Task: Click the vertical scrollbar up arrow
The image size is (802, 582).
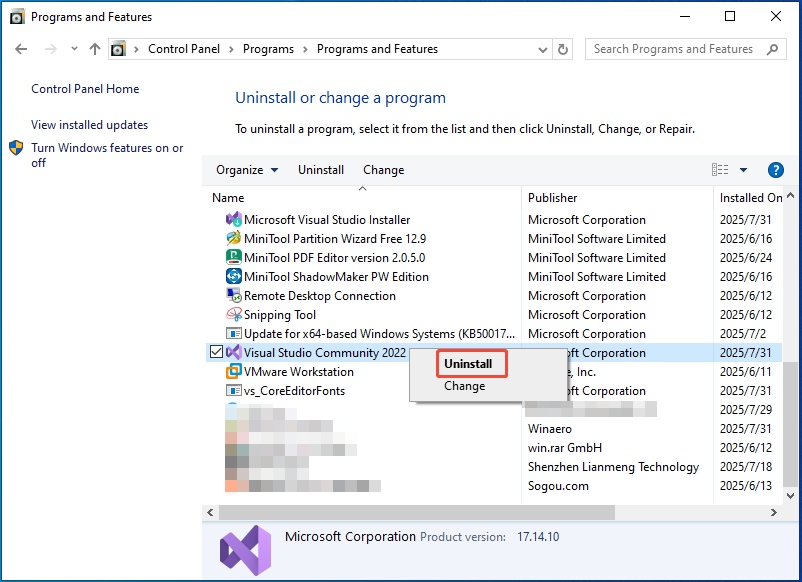Action: 790,195
